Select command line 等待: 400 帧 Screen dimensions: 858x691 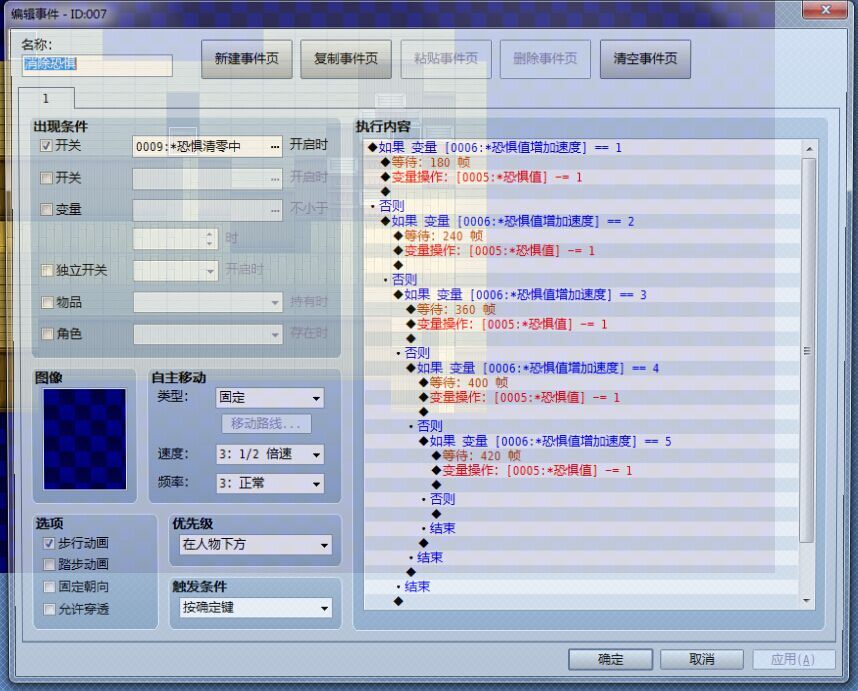coord(468,382)
